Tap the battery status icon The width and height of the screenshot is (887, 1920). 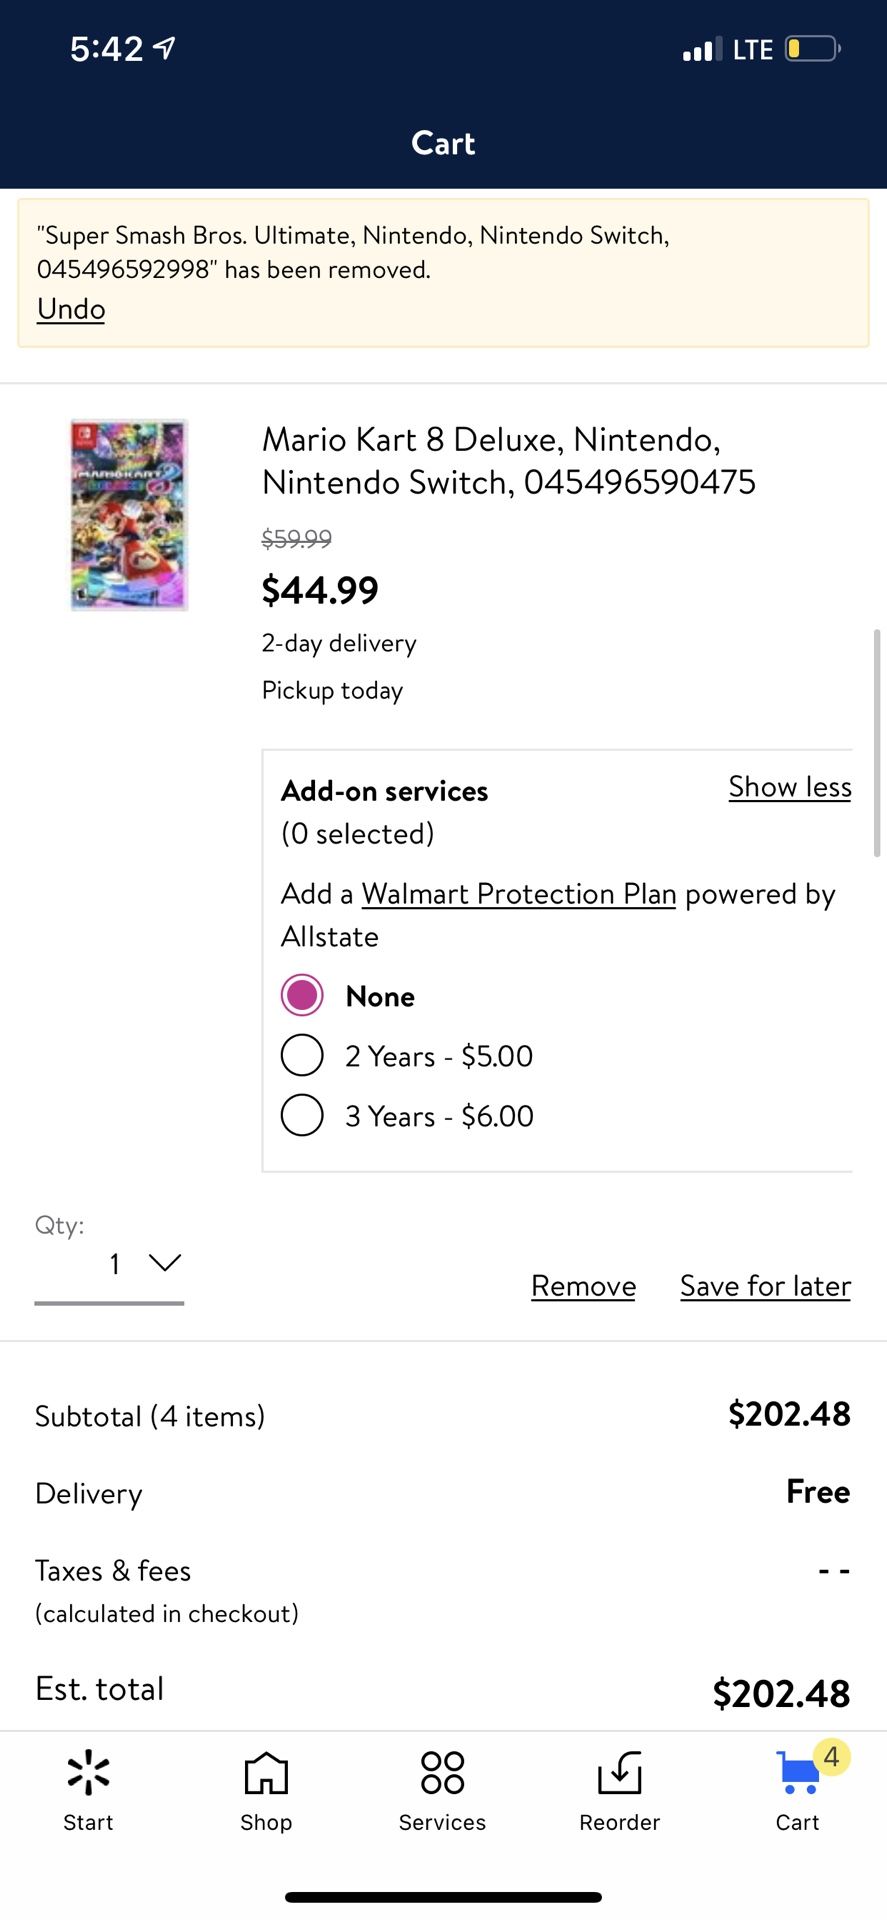[812, 49]
